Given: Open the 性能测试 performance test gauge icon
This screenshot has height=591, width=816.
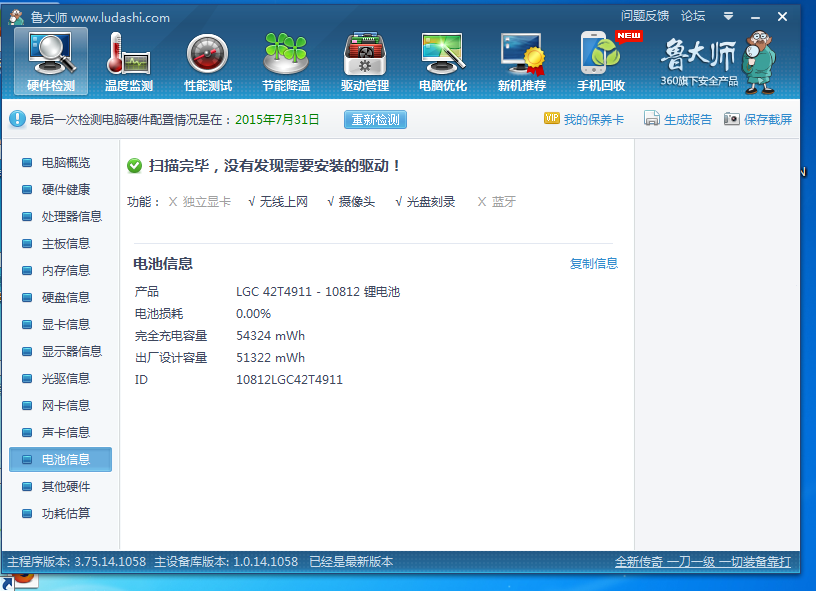Looking at the screenshot, I should (208, 61).
